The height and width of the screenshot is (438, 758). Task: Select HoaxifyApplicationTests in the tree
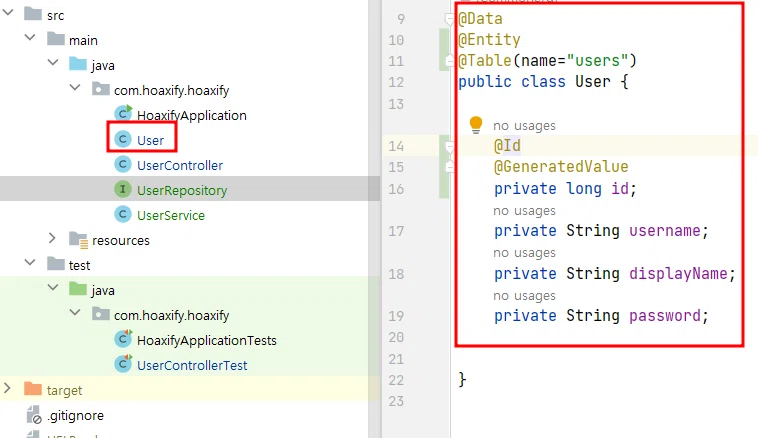(206, 340)
